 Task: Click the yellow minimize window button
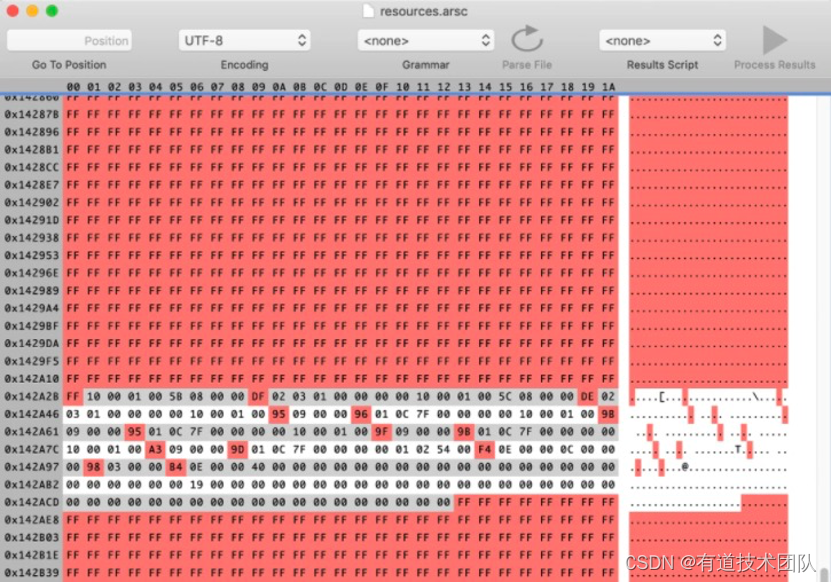coord(32,11)
